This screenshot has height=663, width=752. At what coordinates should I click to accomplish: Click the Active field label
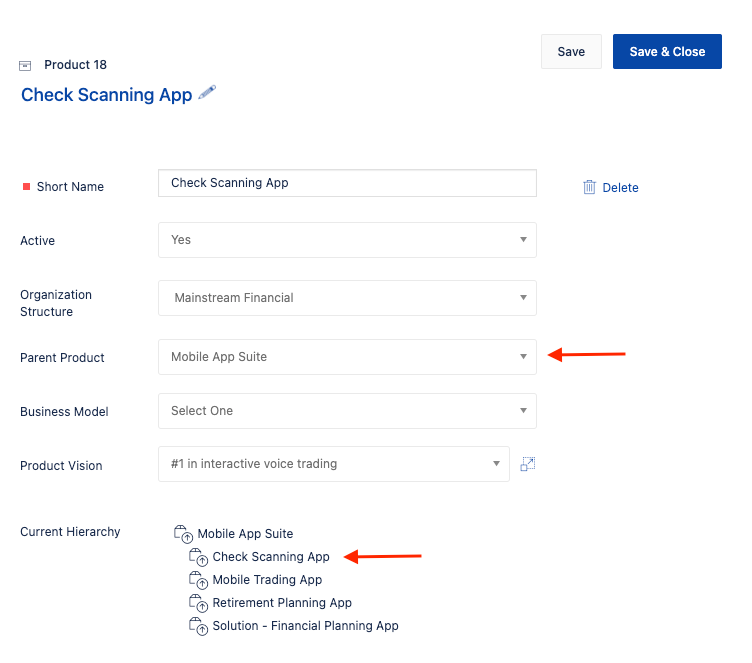37,240
